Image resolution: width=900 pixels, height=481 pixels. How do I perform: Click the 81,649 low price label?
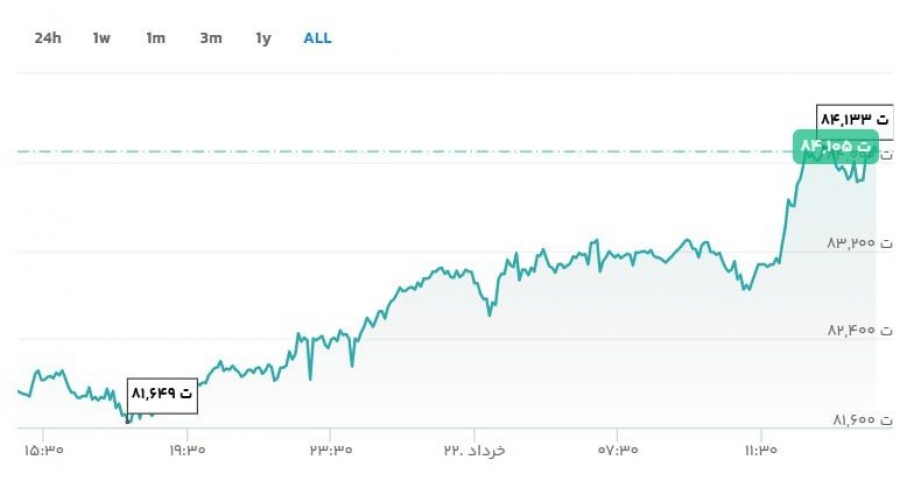coord(162,394)
